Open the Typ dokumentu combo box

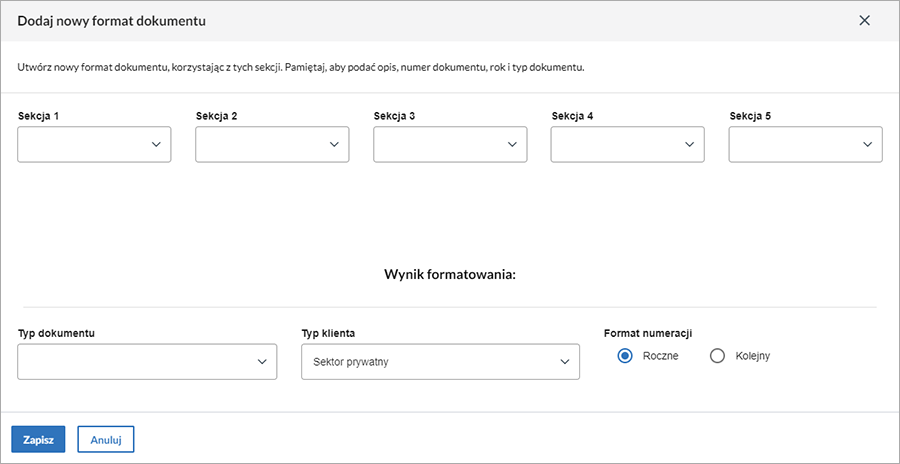click(x=135, y=362)
